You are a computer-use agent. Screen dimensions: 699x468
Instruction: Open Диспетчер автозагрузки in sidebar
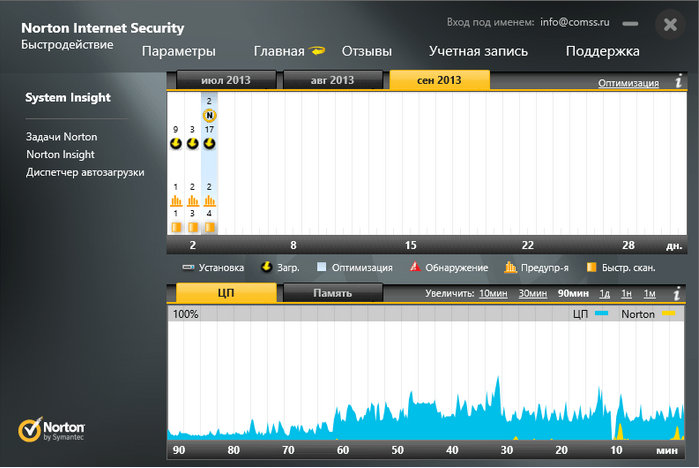coord(85,172)
